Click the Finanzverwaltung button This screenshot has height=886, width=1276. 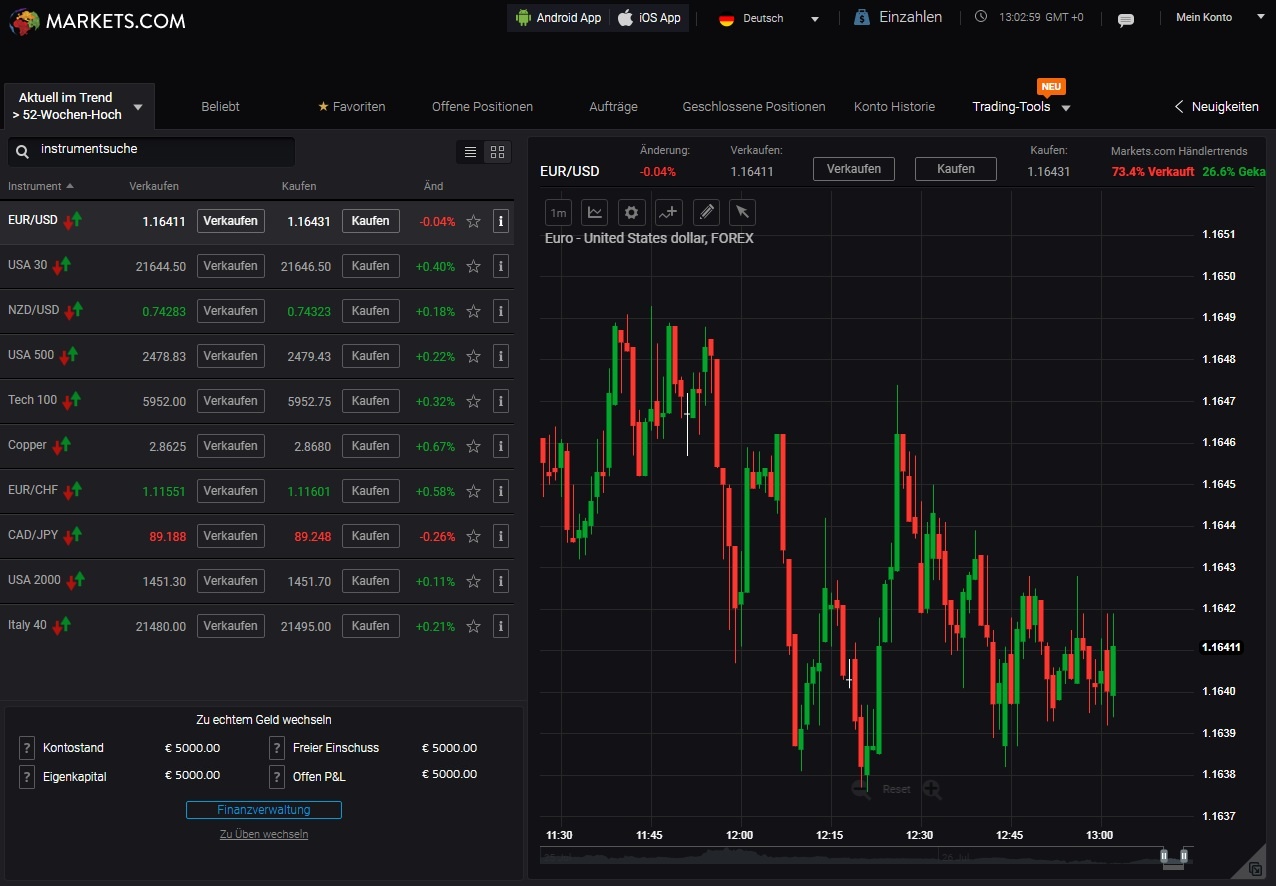point(264,810)
